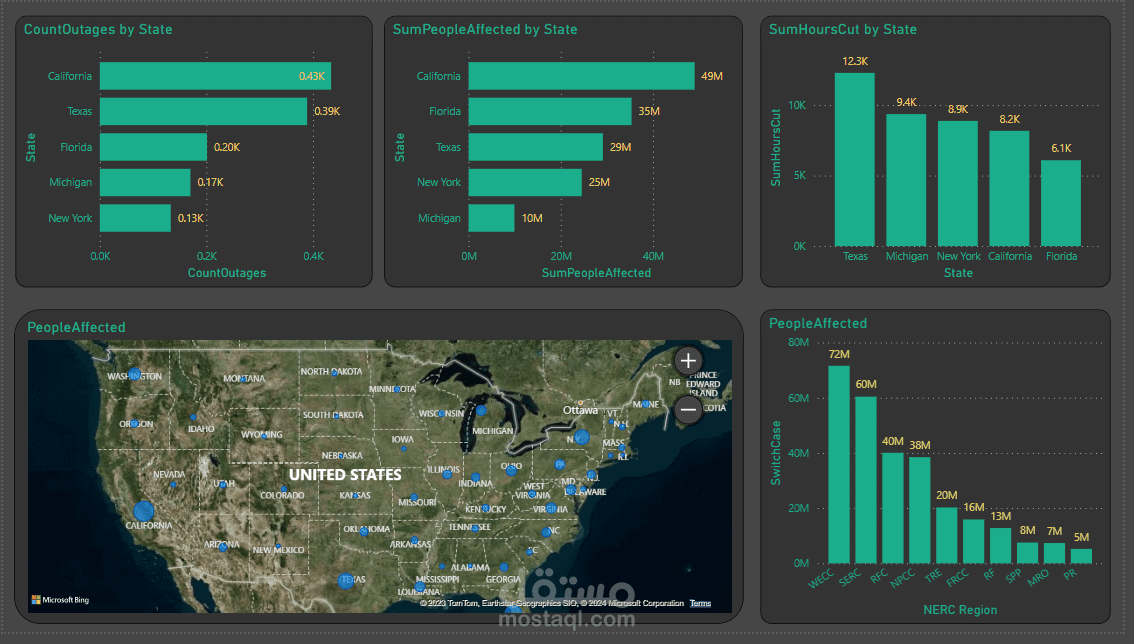The width and height of the screenshot is (1134, 644).
Task: Click the 'CountOutages by State' title
Action: click(x=98, y=30)
